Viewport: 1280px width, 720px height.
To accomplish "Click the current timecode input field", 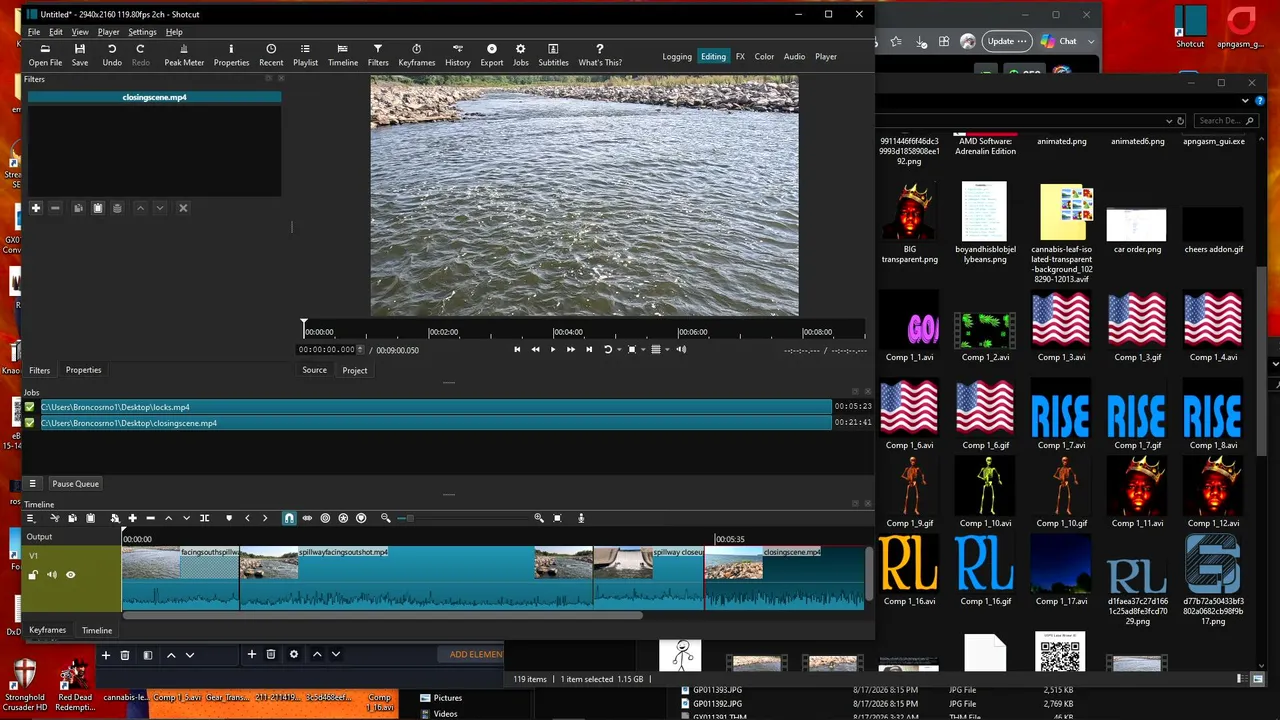I will [327, 349].
